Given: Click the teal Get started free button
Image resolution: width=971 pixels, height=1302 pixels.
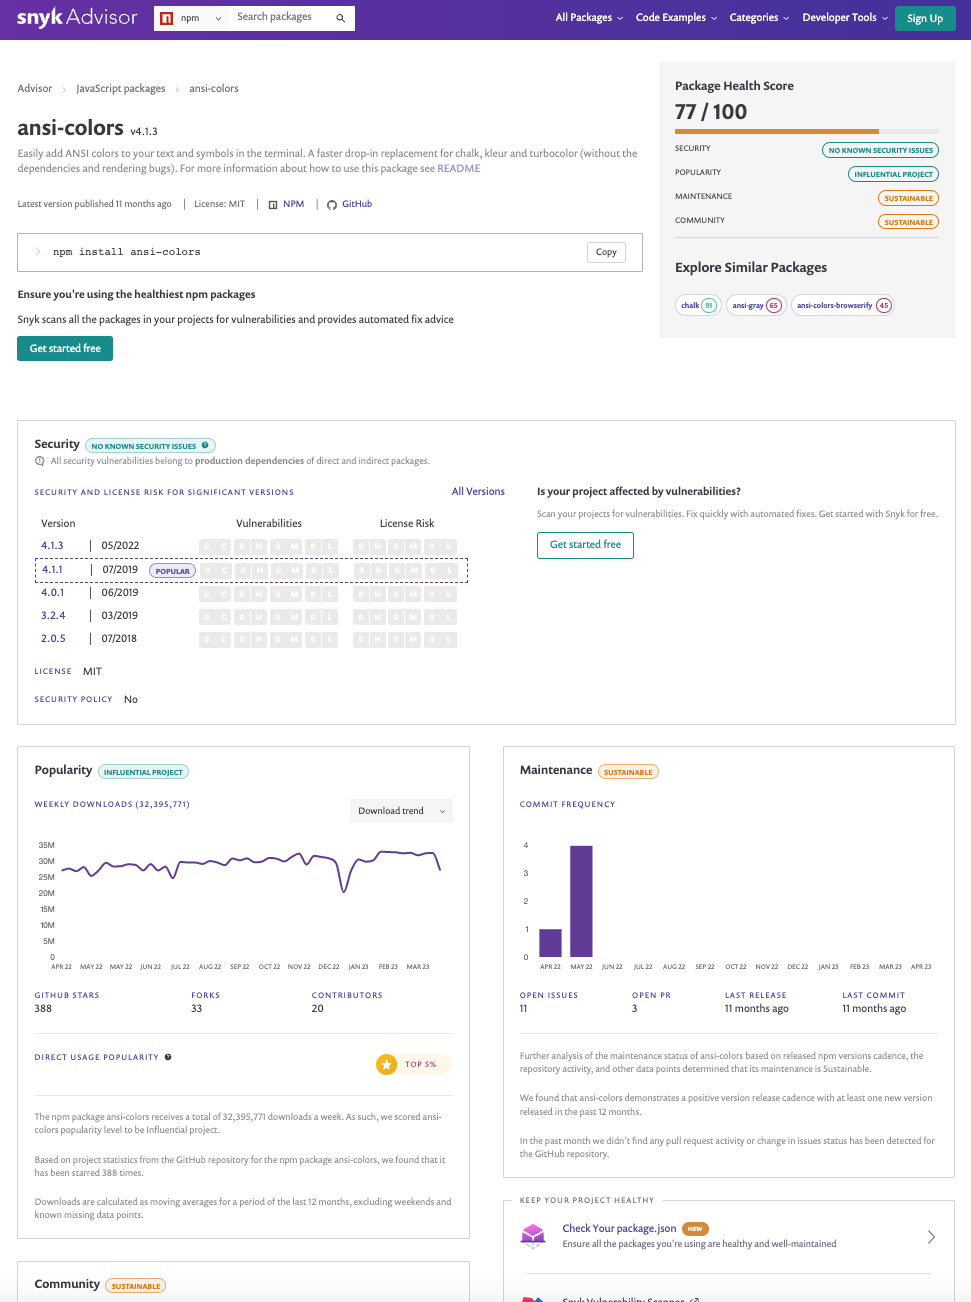Looking at the screenshot, I should tap(65, 348).
